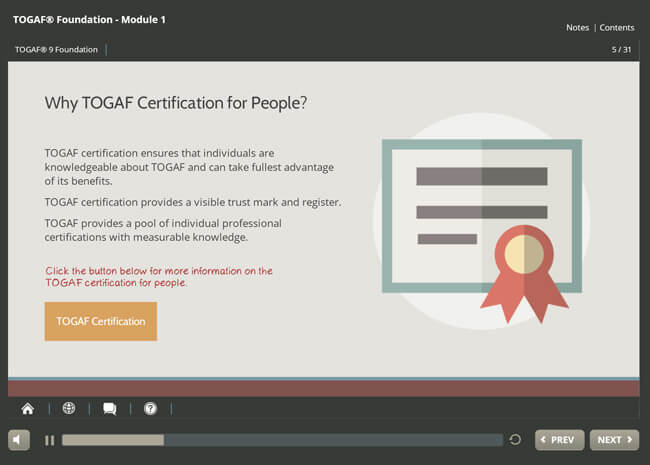
Task: Click the certificate illustration
Action: click(482, 222)
